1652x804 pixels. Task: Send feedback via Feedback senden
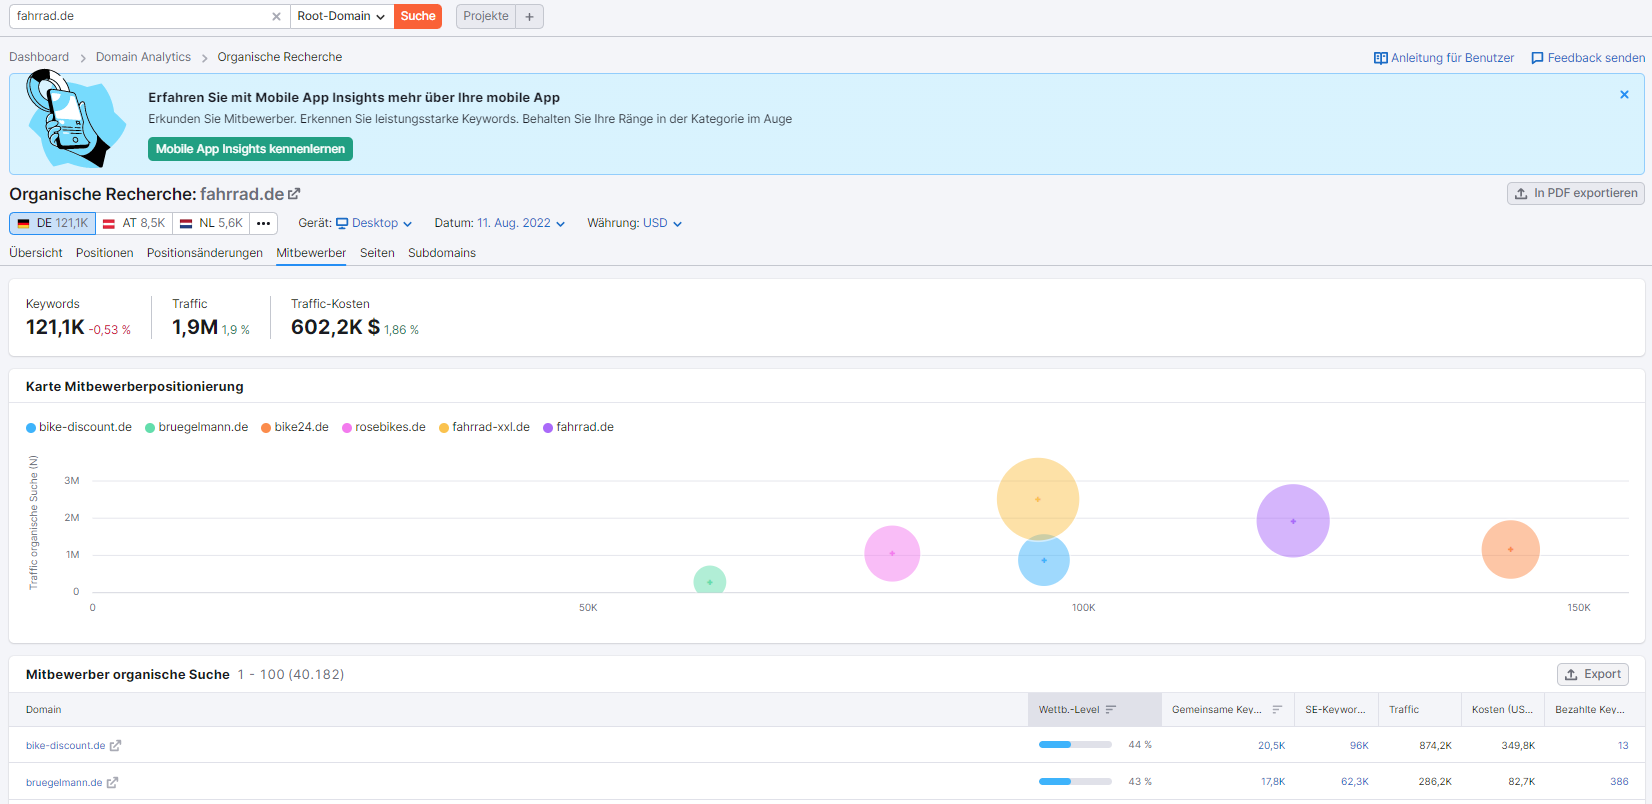coord(1588,58)
